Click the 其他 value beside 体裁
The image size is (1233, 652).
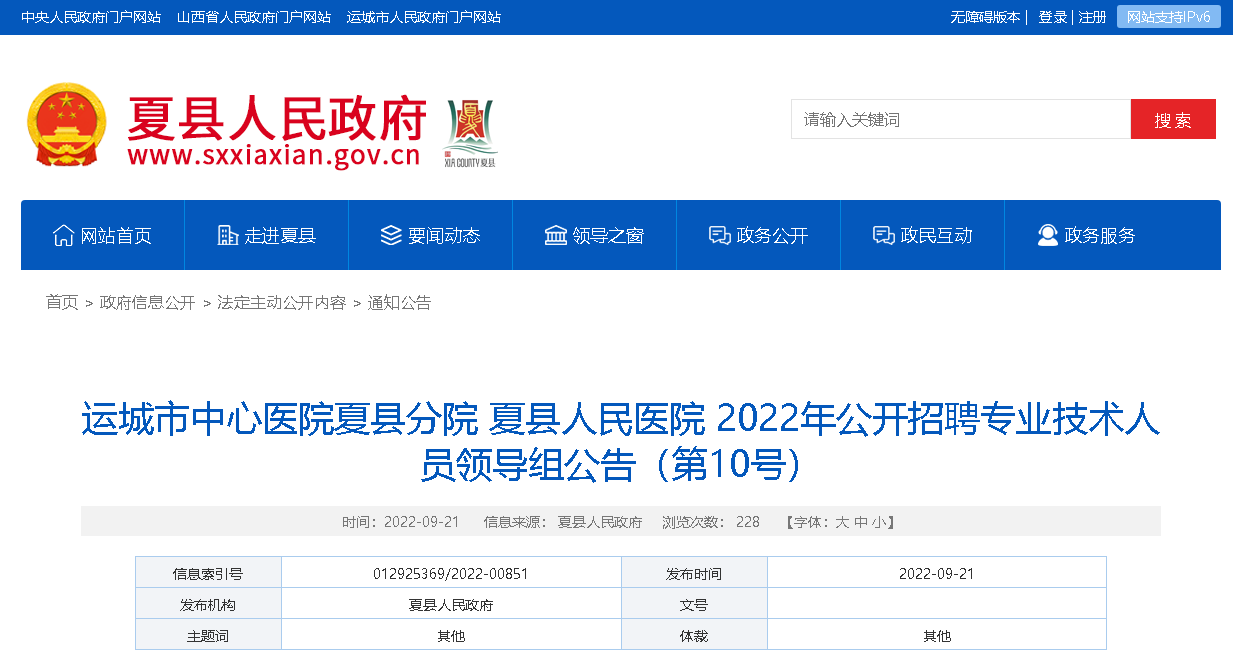tap(937, 636)
